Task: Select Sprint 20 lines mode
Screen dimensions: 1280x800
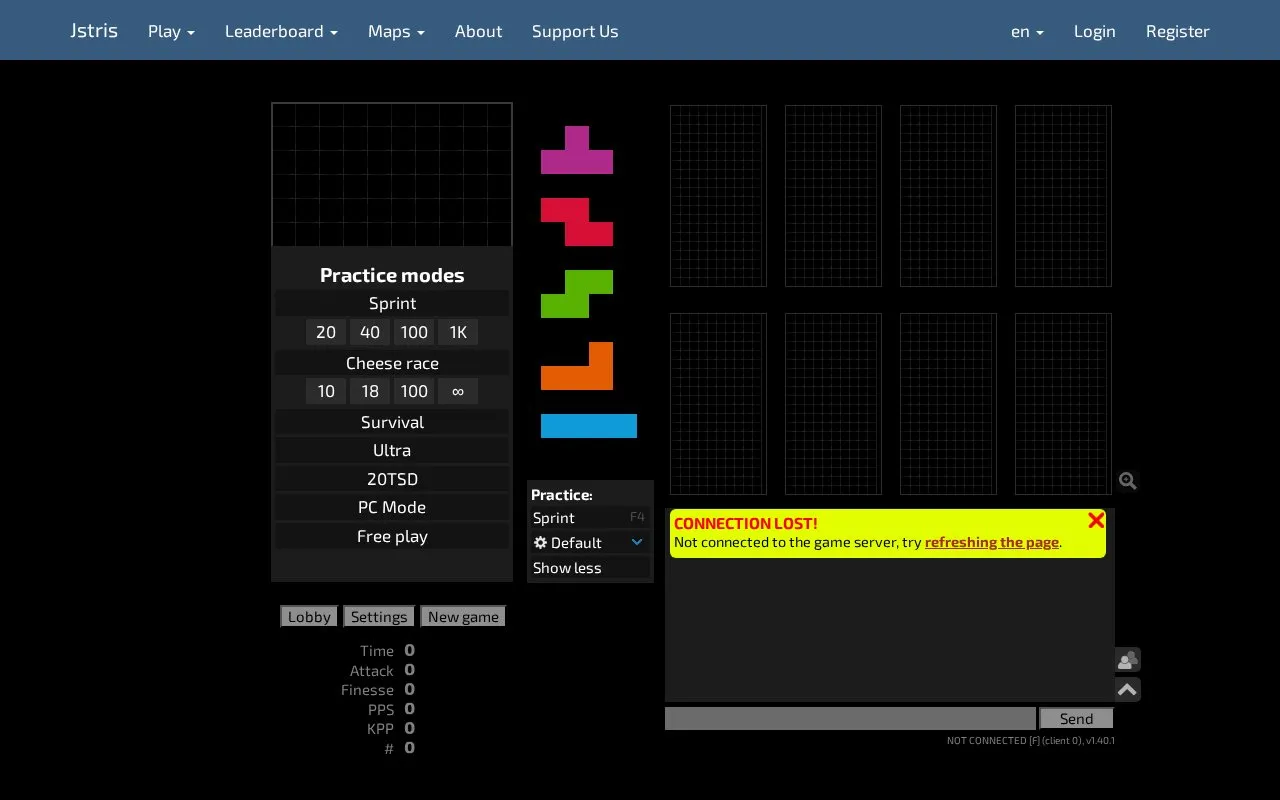Action: tap(326, 332)
